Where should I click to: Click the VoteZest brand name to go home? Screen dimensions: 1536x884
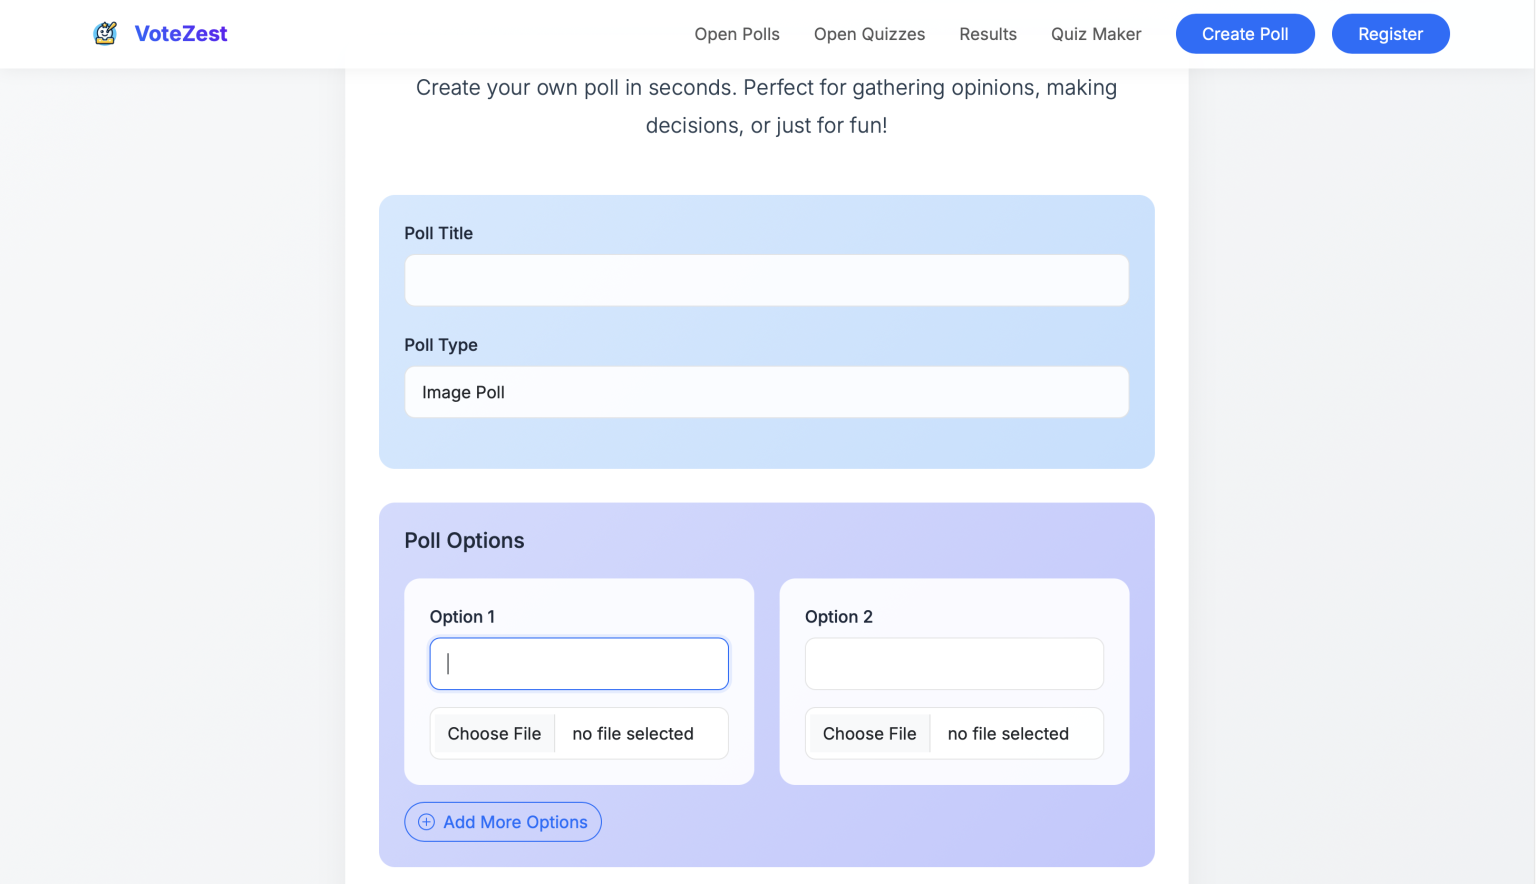click(181, 33)
